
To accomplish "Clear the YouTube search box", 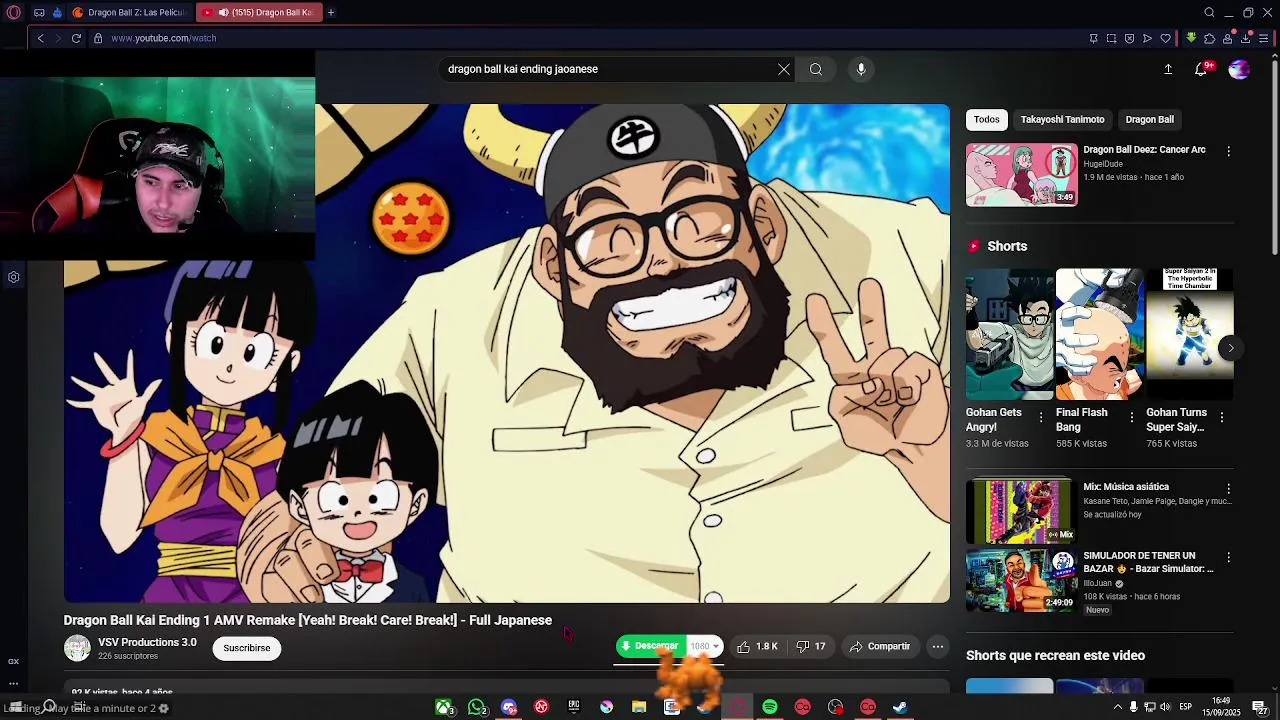I will [x=784, y=69].
